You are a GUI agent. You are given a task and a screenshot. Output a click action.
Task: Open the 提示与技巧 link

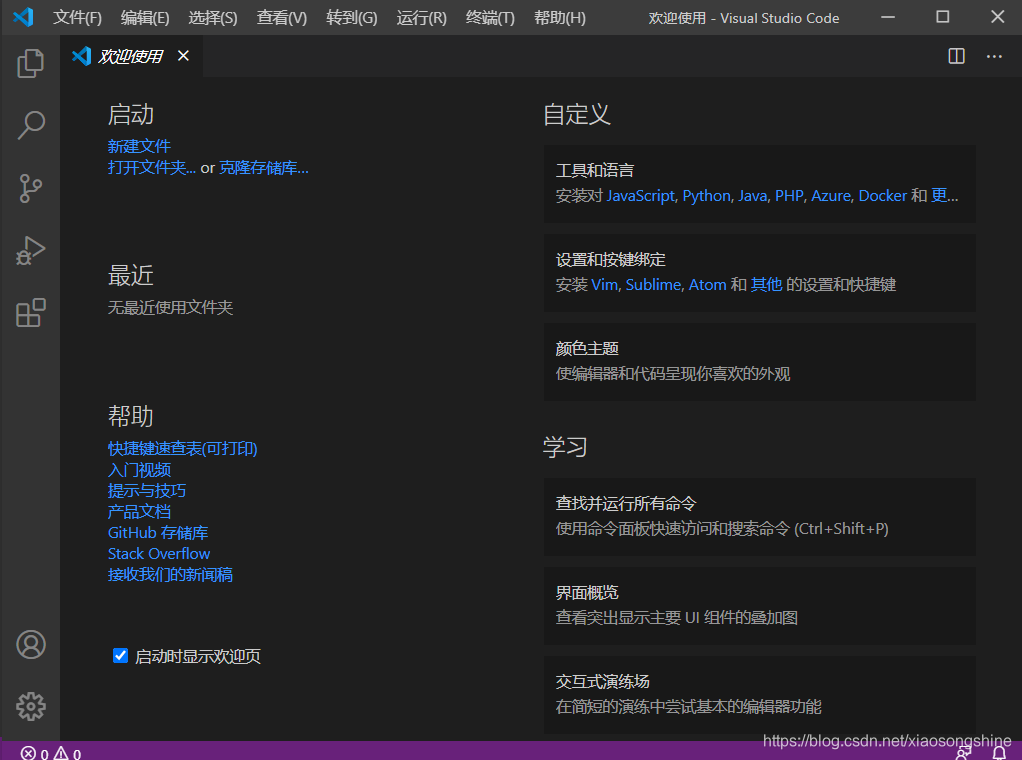pyautogui.click(x=147, y=490)
